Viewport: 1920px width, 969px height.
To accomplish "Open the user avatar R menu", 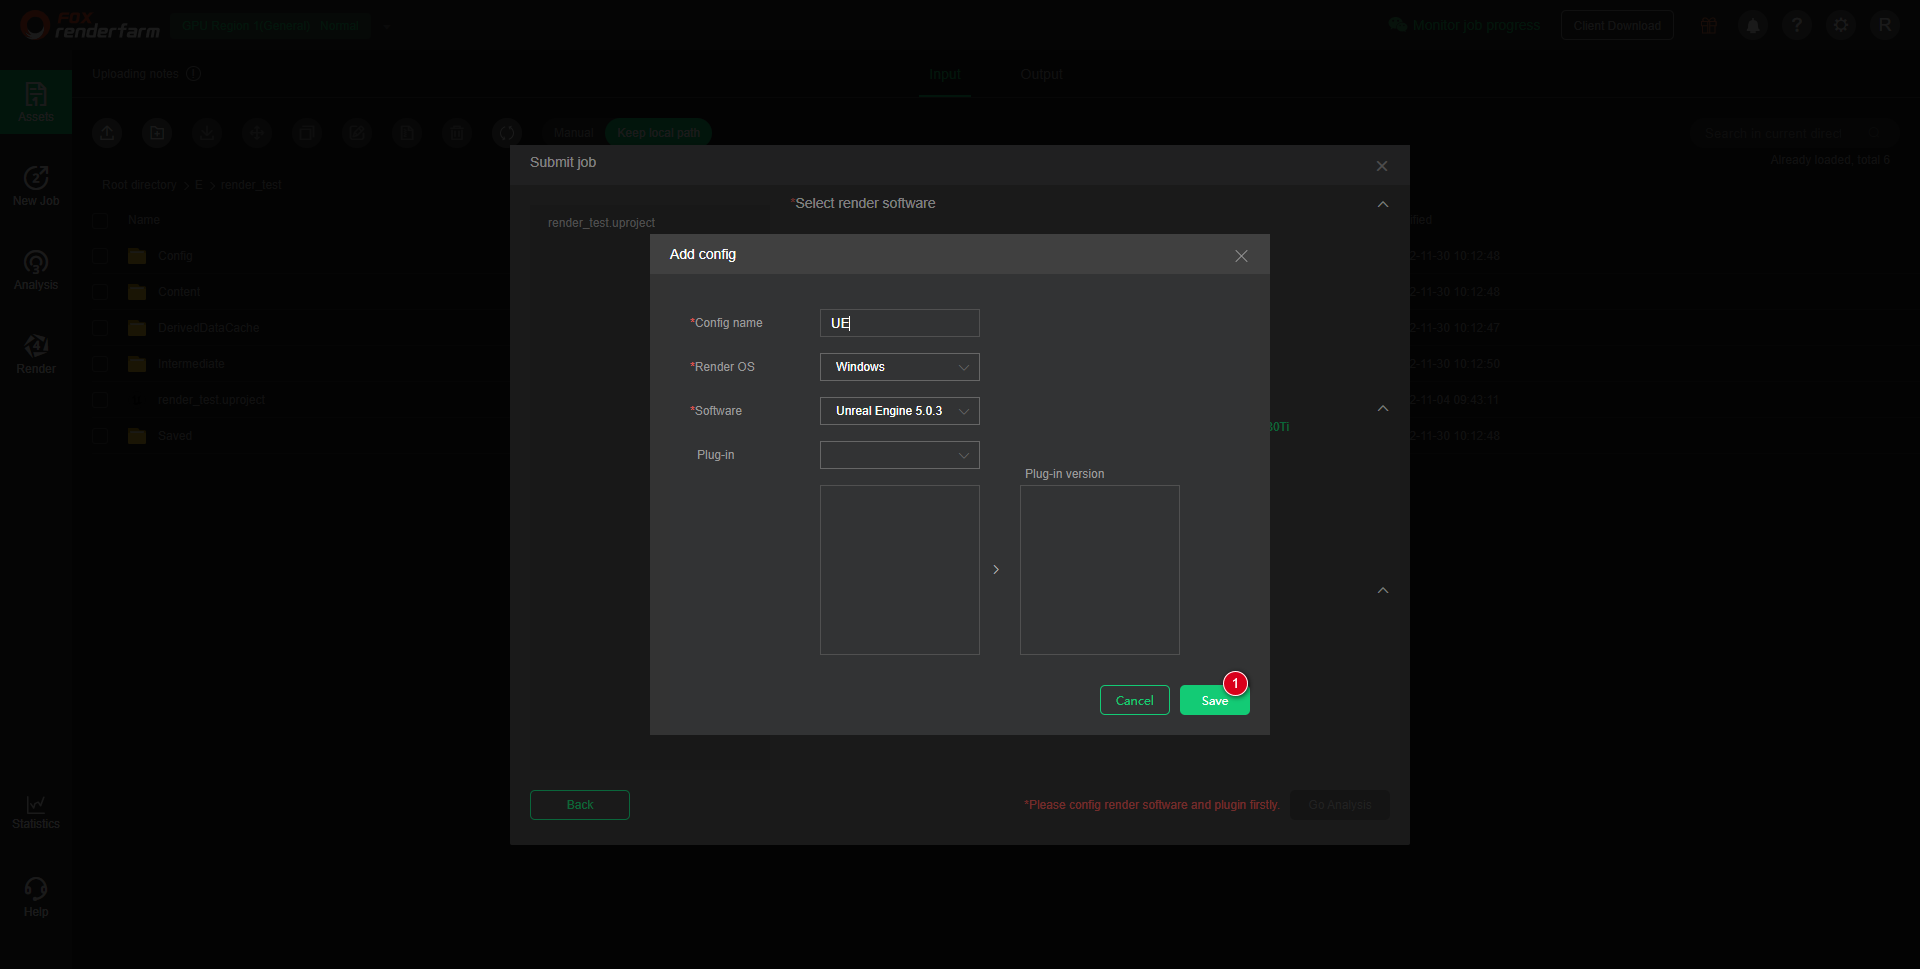I will click(x=1885, y=25).
